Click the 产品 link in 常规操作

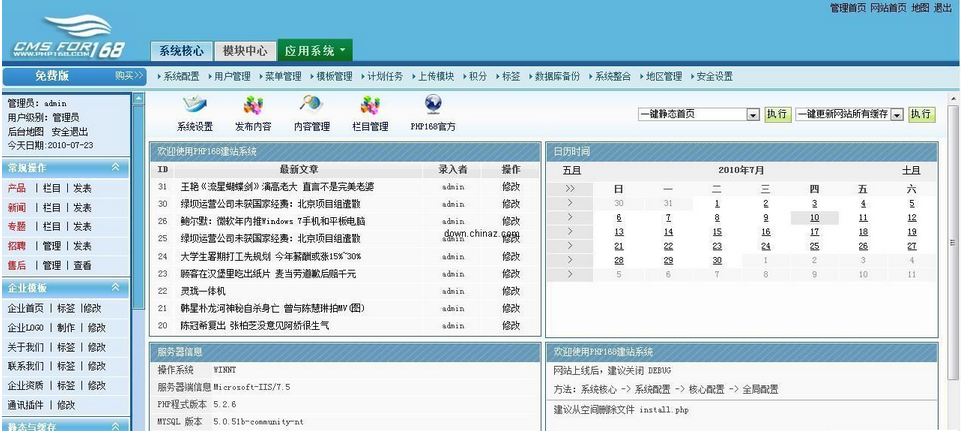[17, 188]
